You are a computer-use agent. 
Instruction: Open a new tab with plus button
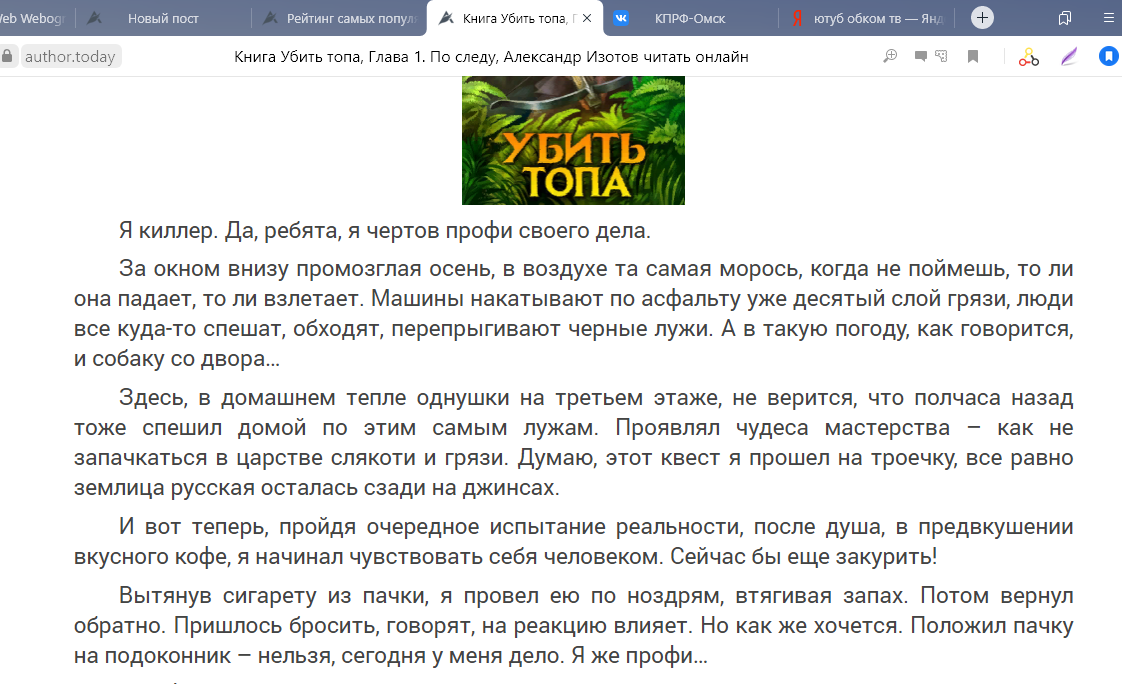(x=983, y=18)
